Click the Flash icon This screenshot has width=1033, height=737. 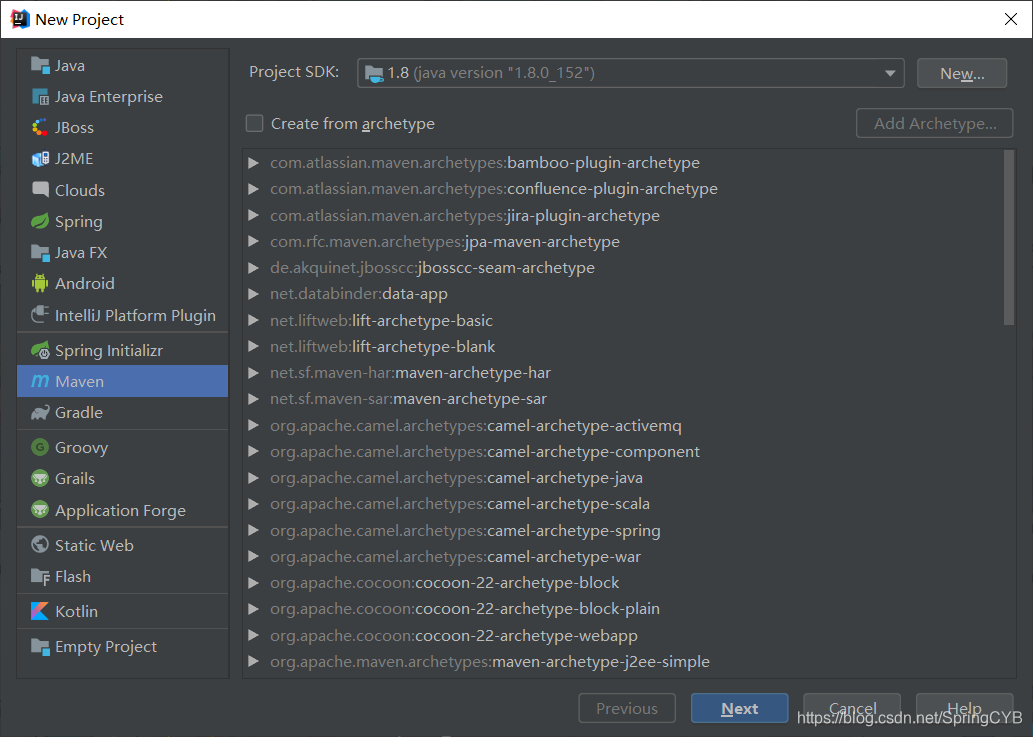coord(40,576)
